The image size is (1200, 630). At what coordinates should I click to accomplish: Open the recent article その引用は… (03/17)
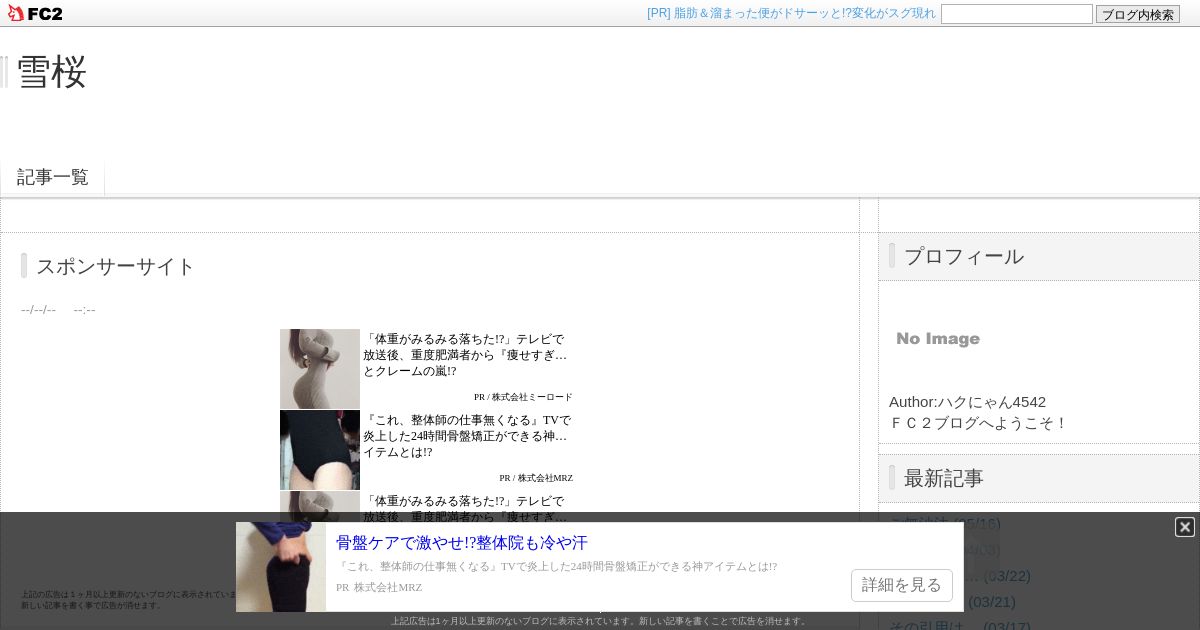(x=960, y=627)
